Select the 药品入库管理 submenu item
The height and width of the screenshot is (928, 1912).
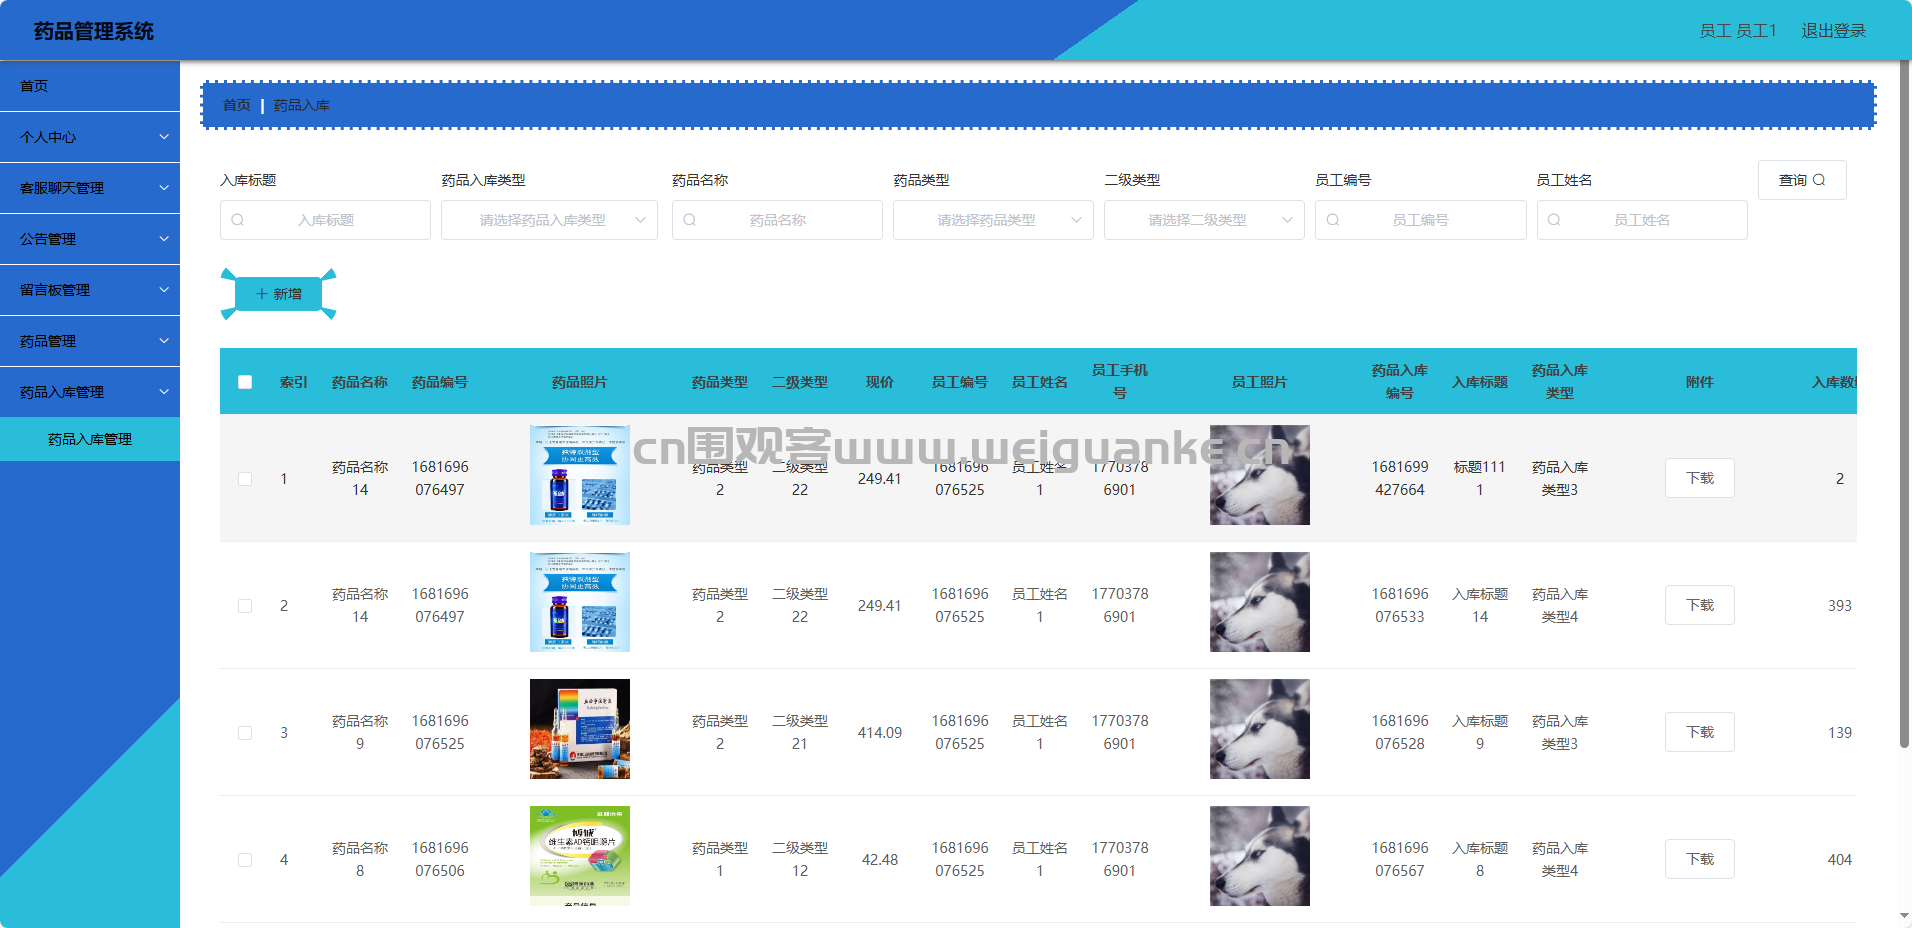pyautogui.click(x=90, y=439)
